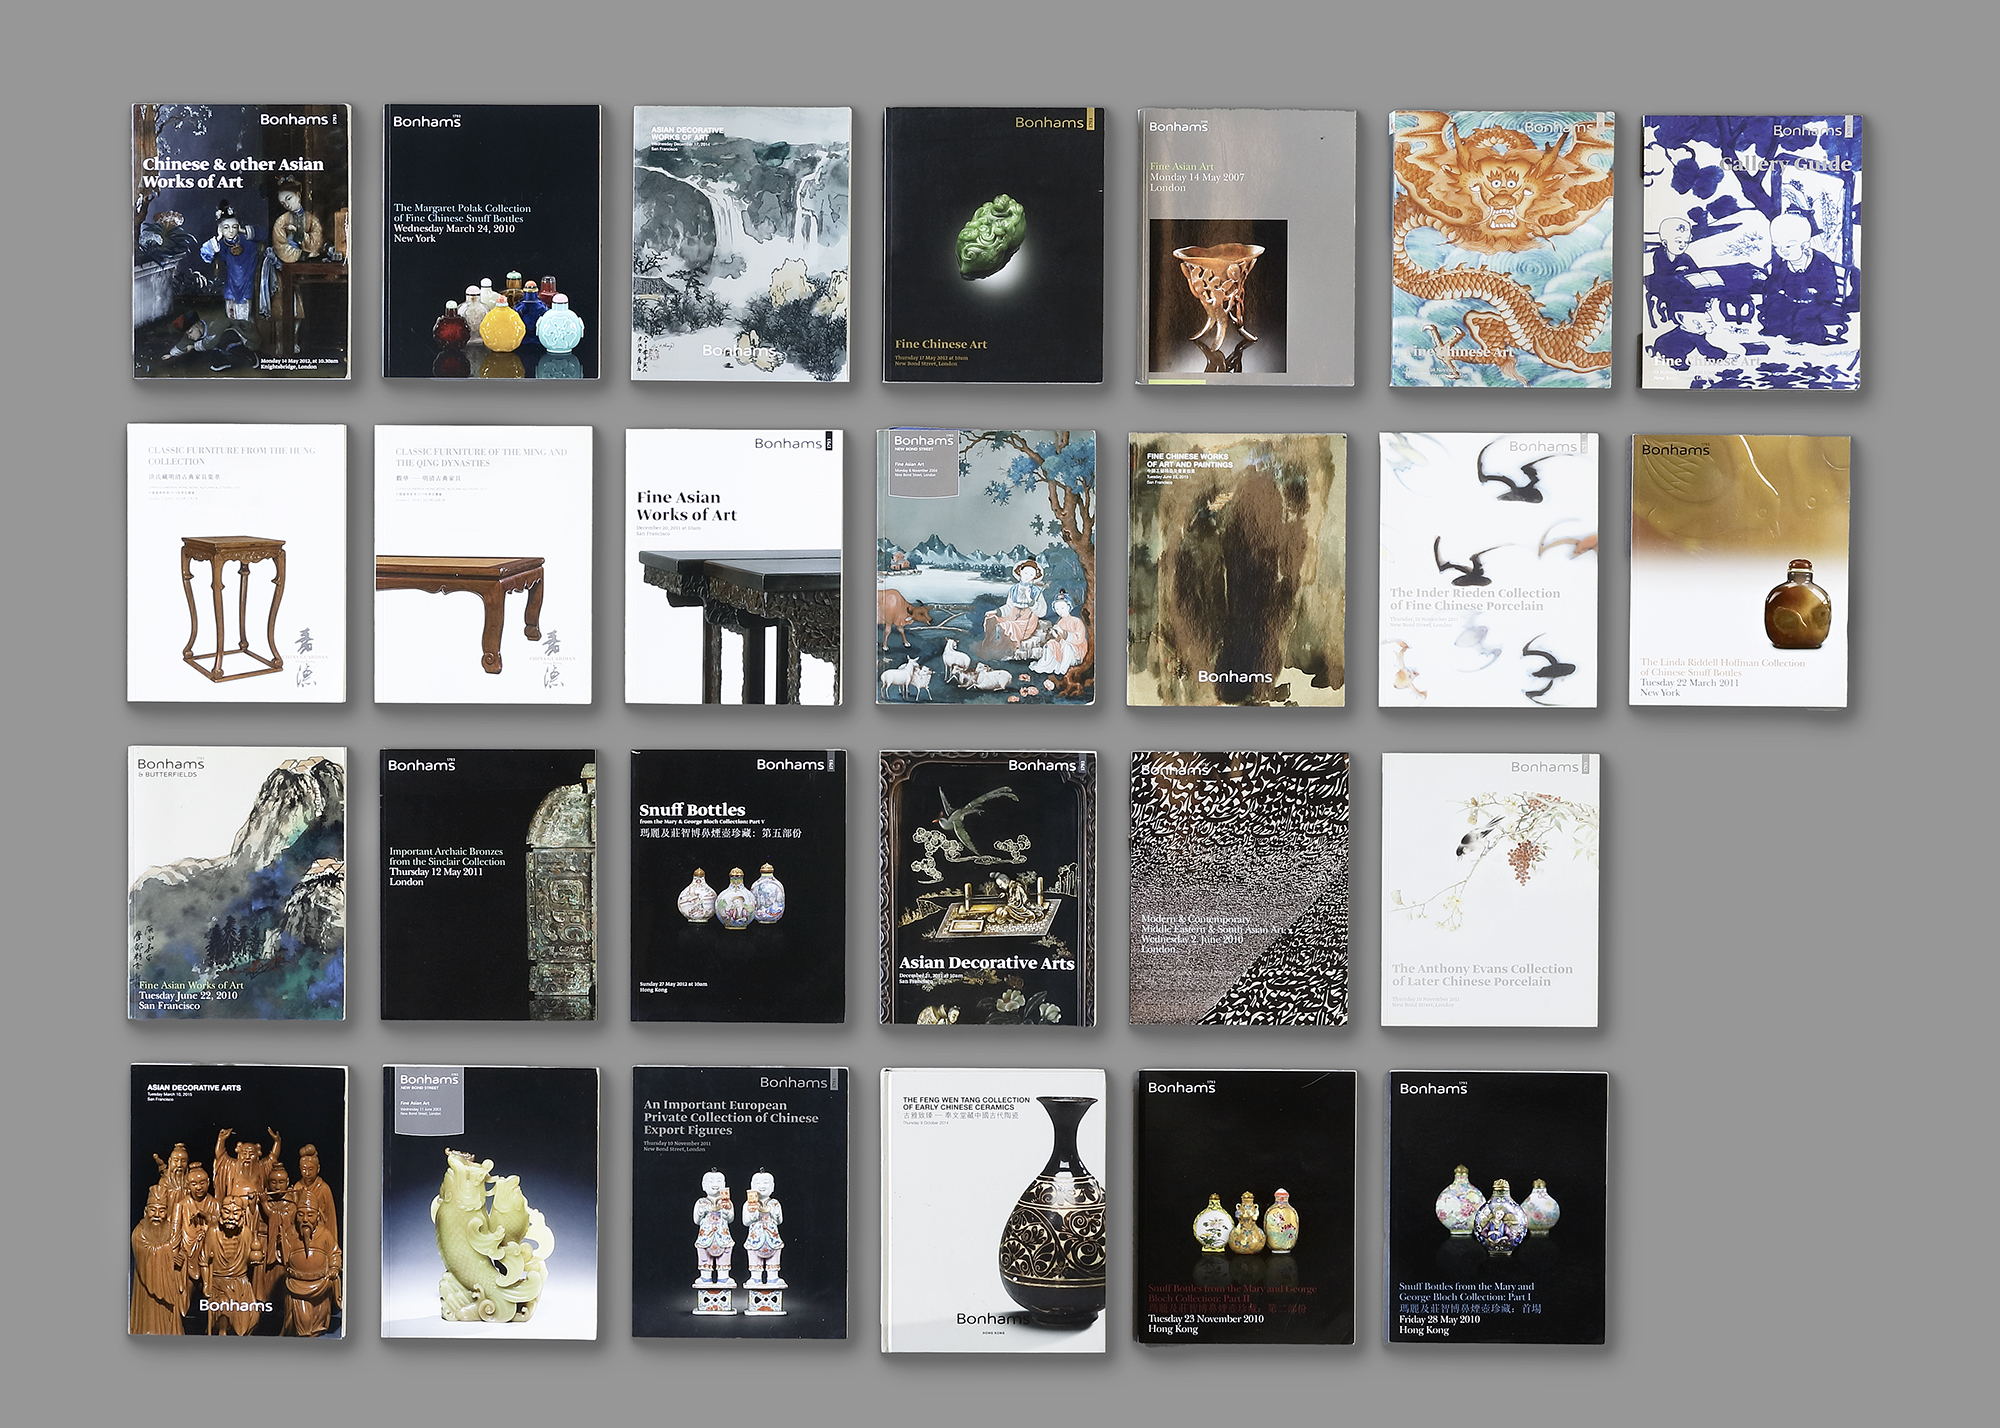Select the Bloch Collection Part I 28 May 2010 catalogue
2000x1428 pixels.
tap(1498, 1208)
